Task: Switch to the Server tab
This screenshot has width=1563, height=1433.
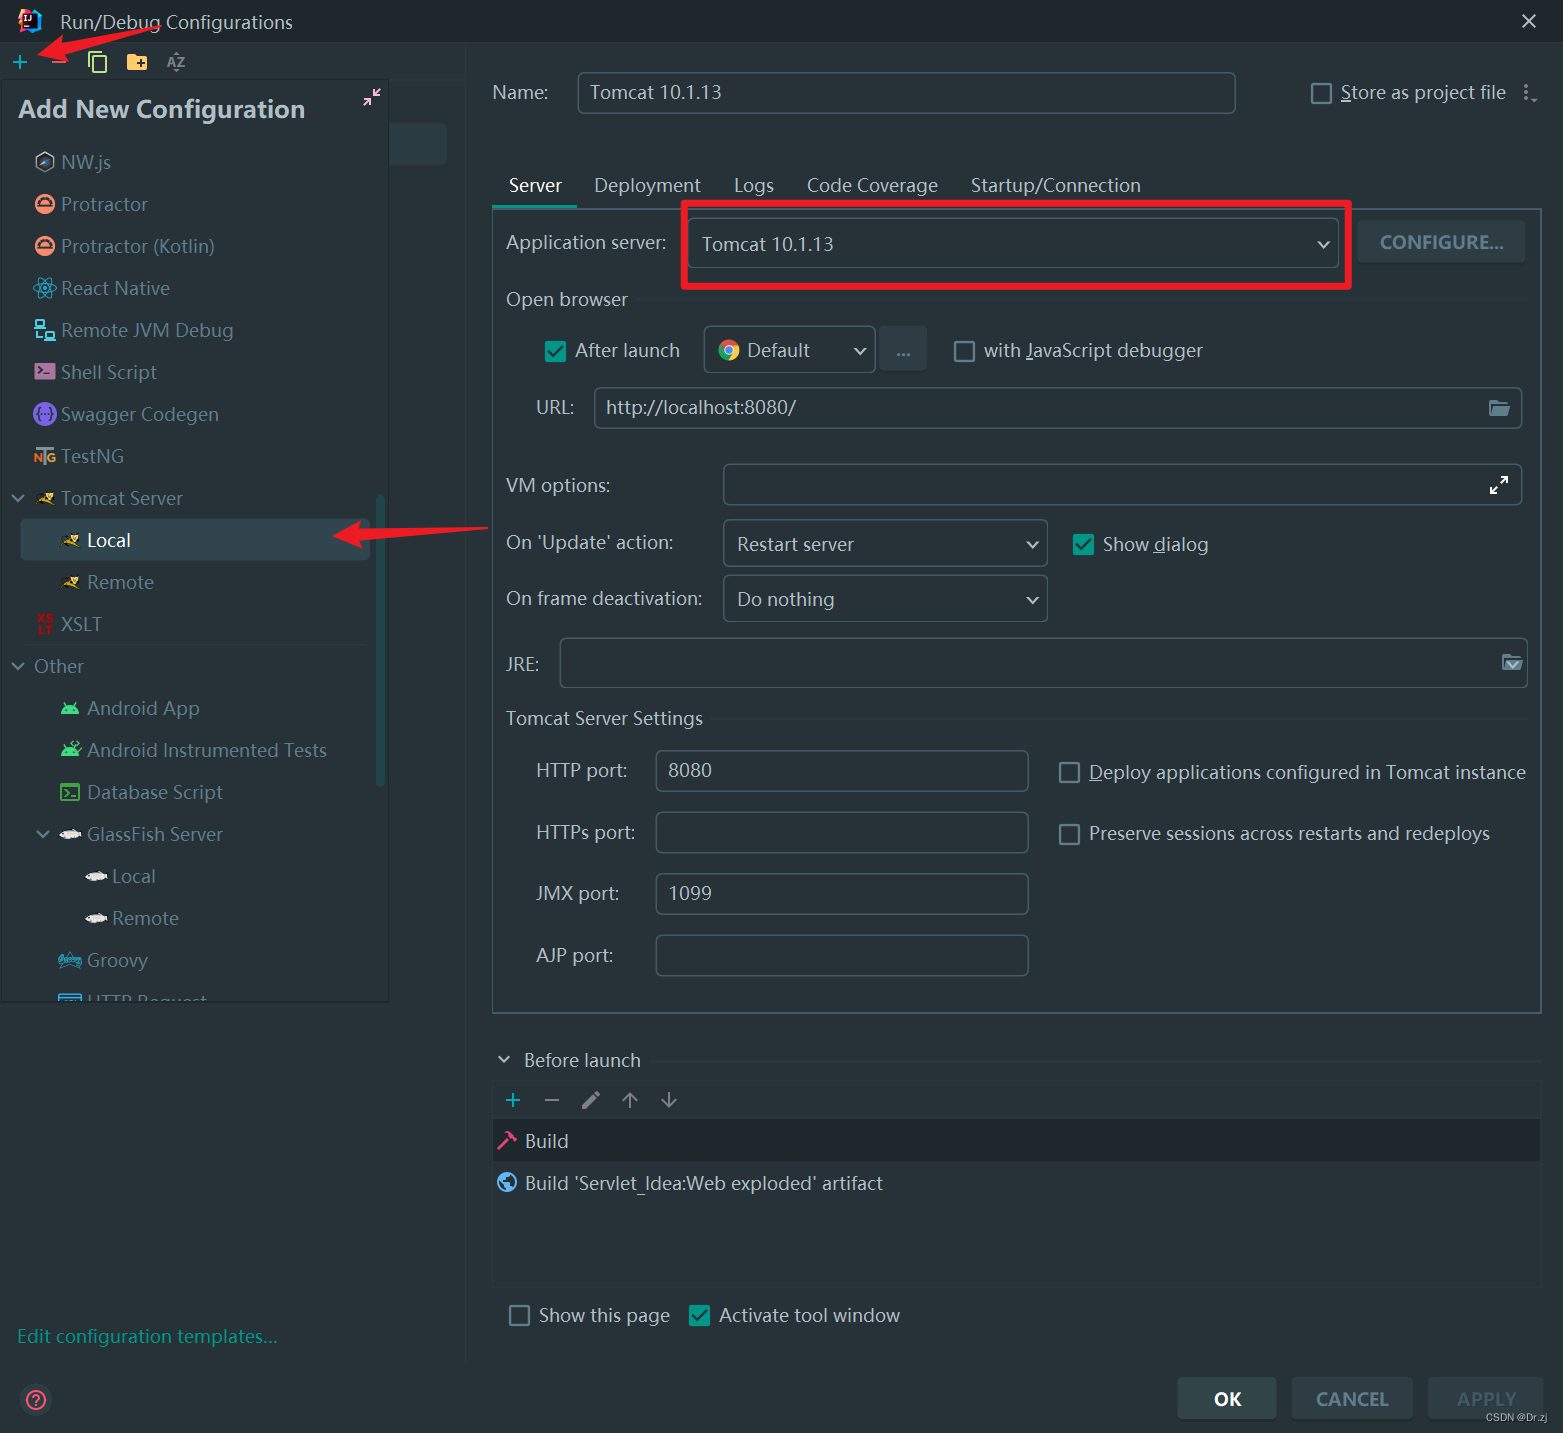Action: 535,185
